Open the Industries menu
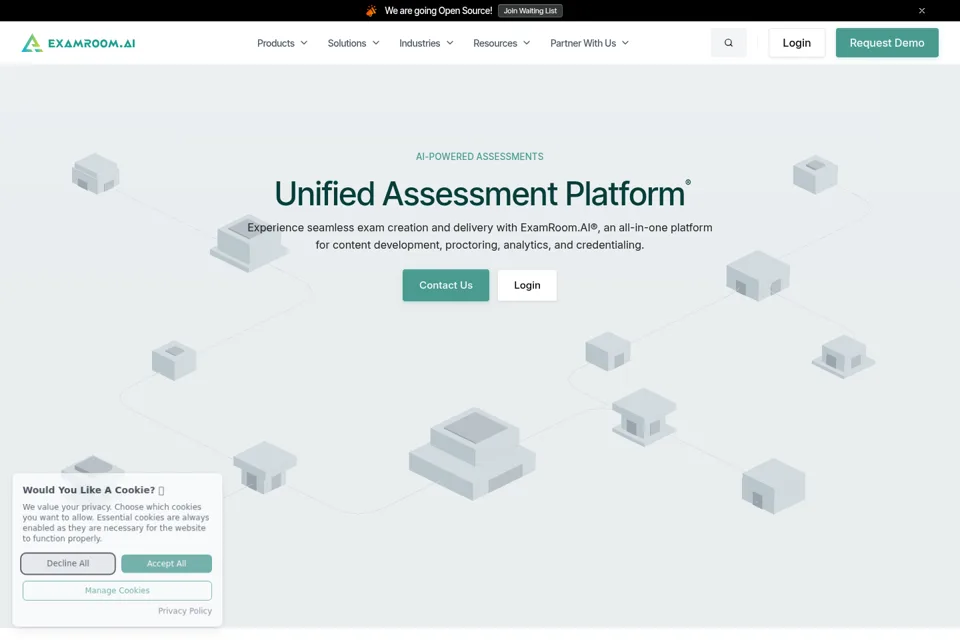Viewport: 960px width, 640px height. (426, 43)
